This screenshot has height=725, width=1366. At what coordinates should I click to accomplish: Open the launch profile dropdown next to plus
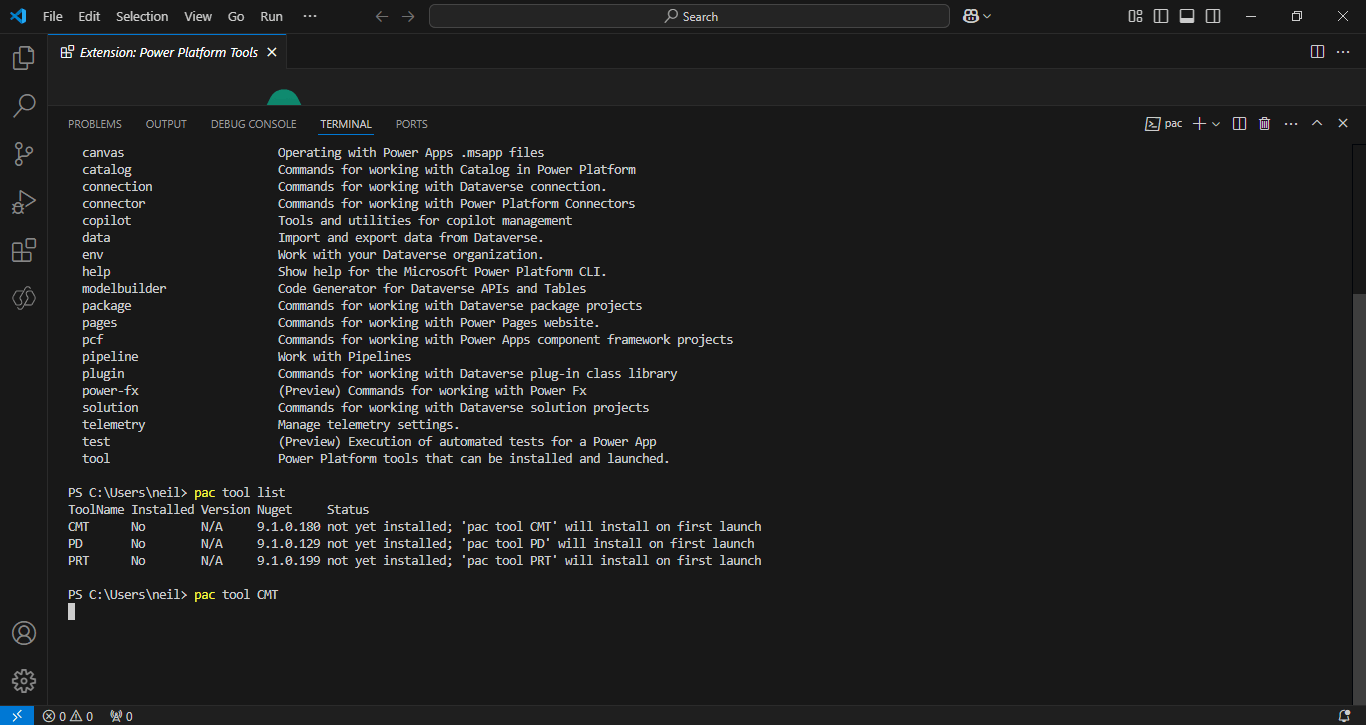[x=1216, y=124]
